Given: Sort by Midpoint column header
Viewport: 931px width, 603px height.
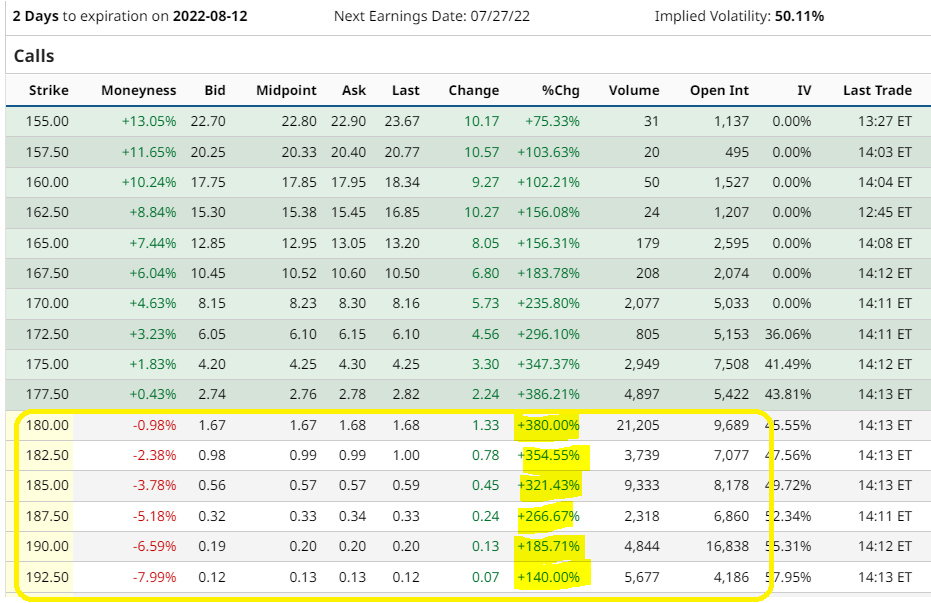Looking at the screenshot, I should [286, 90].
